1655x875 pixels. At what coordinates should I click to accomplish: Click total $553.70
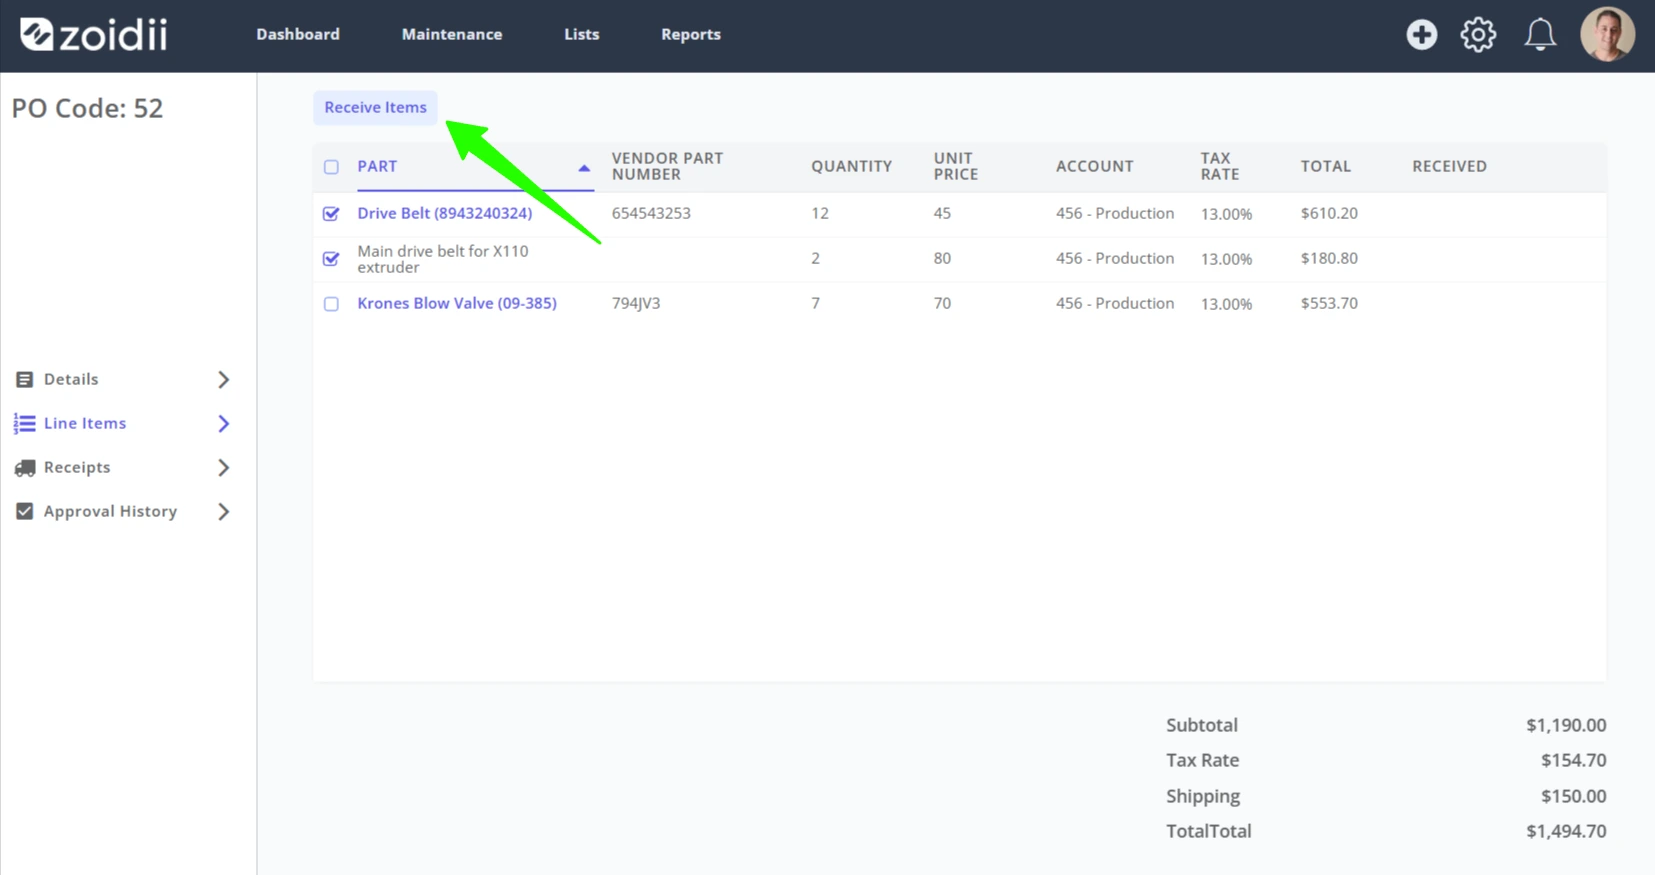click(1329, 303)
